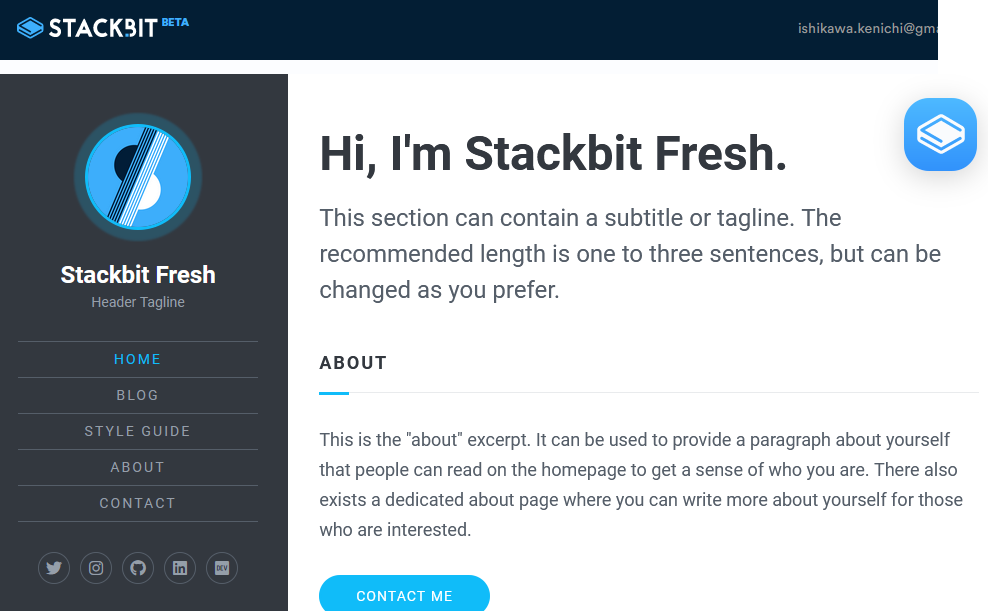Navigate to ABOUT in sidebar menu
Image resolution: width=988 pixels, height=611 pixels.
coord(138,467)
